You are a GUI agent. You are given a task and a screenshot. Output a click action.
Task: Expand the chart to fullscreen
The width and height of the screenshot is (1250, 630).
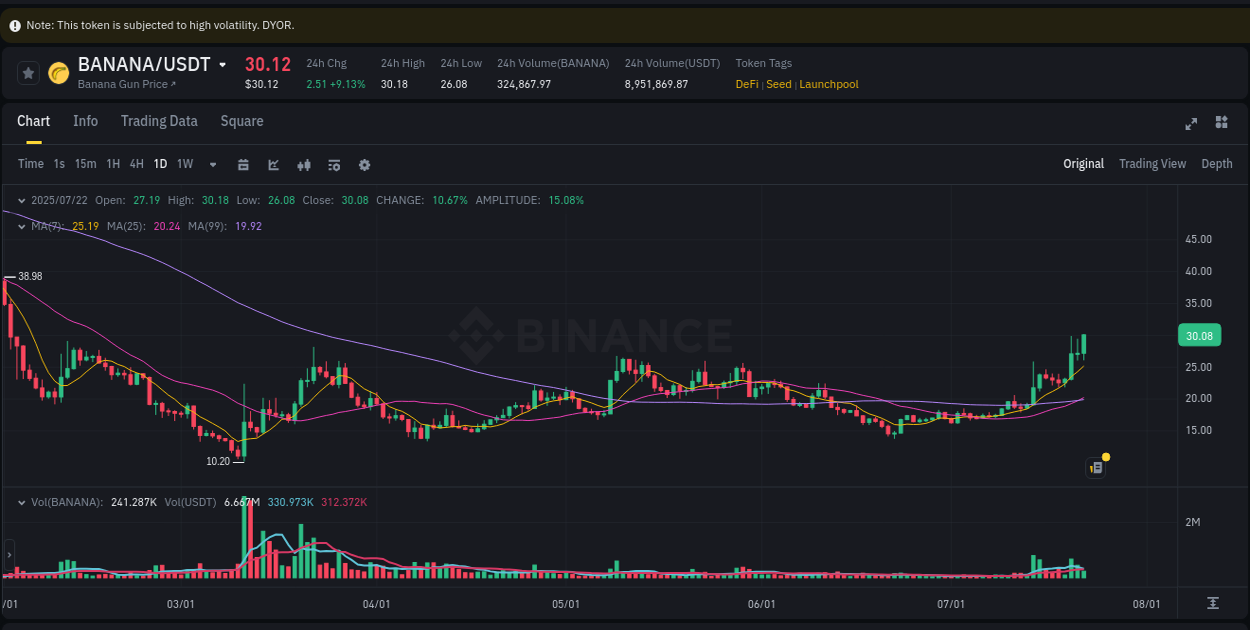pos(1191,124)
